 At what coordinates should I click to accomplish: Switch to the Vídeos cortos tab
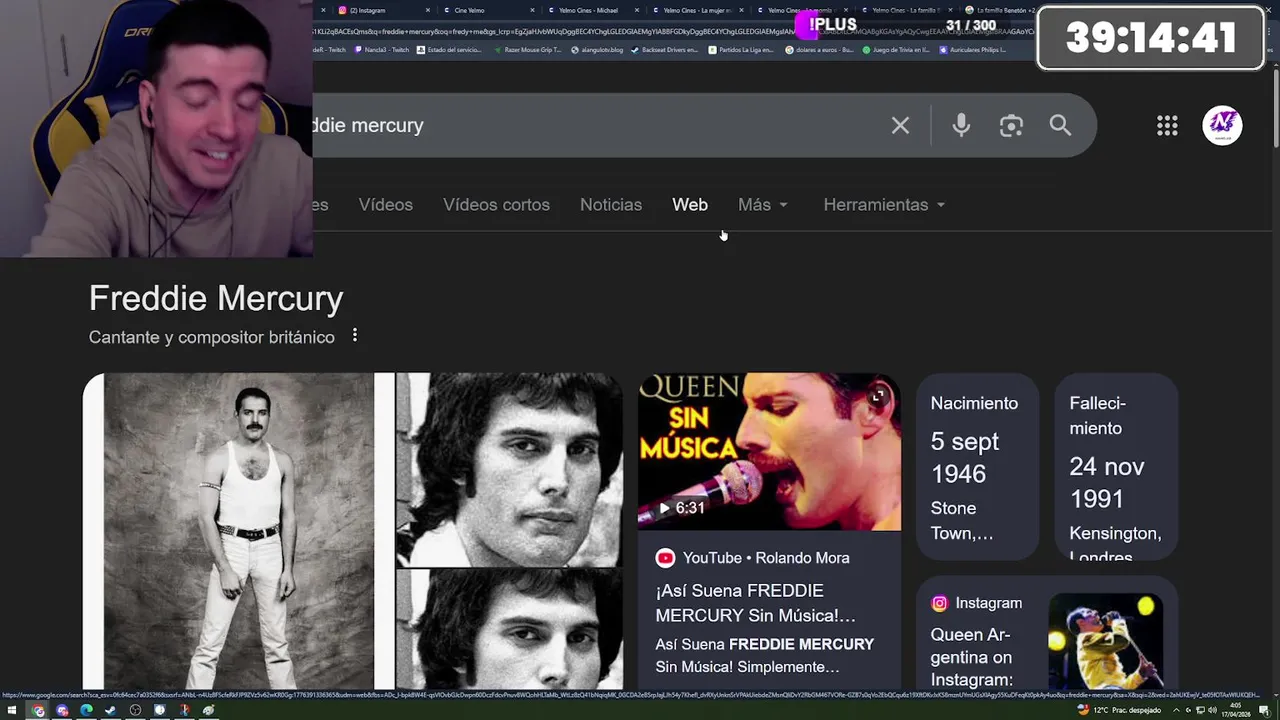(496, 204)
